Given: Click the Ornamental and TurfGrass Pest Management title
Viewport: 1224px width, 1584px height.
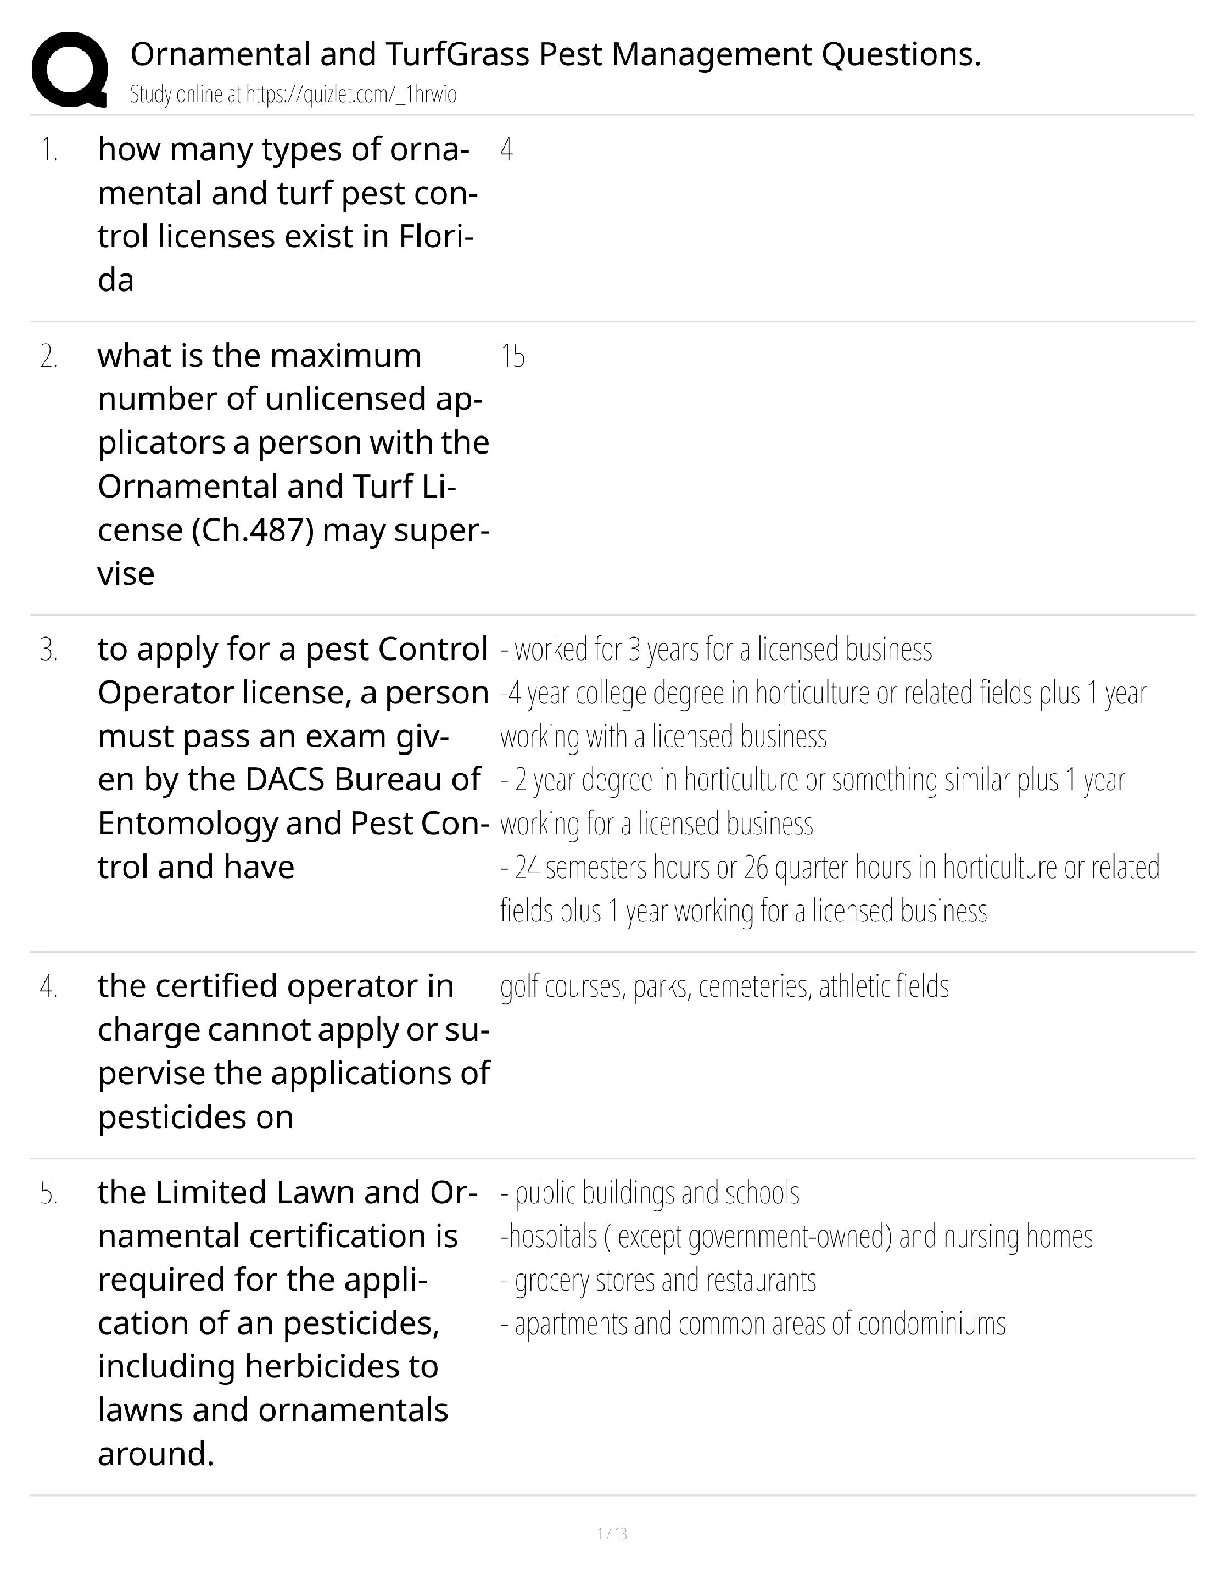Looking at the screenshot, I should (555, 54).
